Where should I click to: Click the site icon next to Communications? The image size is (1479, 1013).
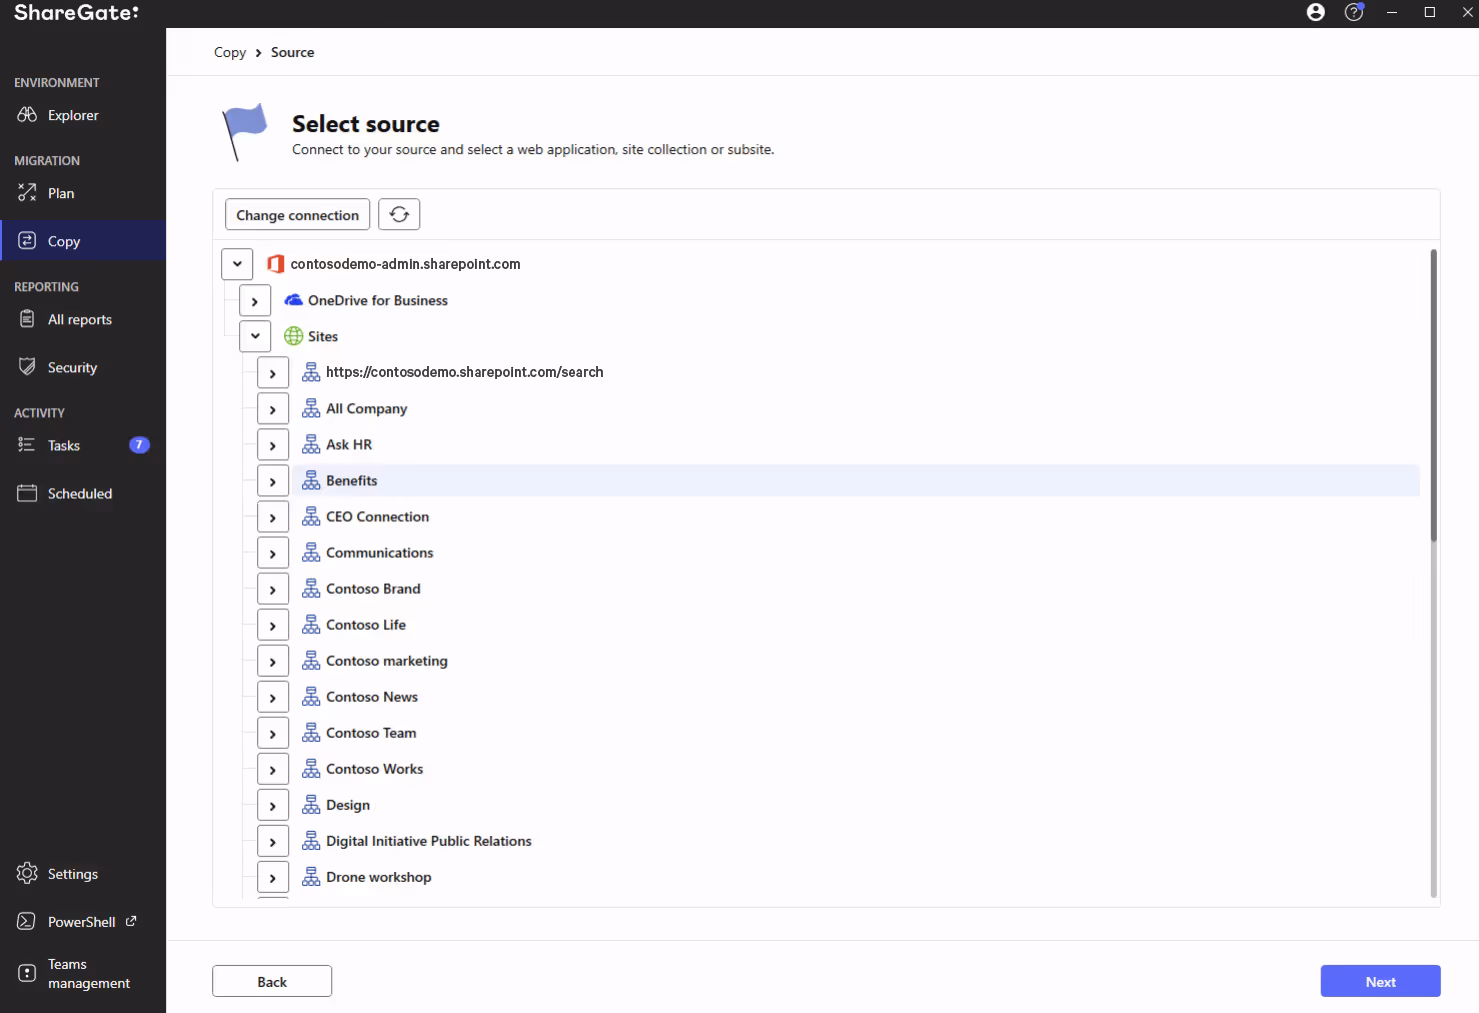pyautogui.click(x=311, y=552)
